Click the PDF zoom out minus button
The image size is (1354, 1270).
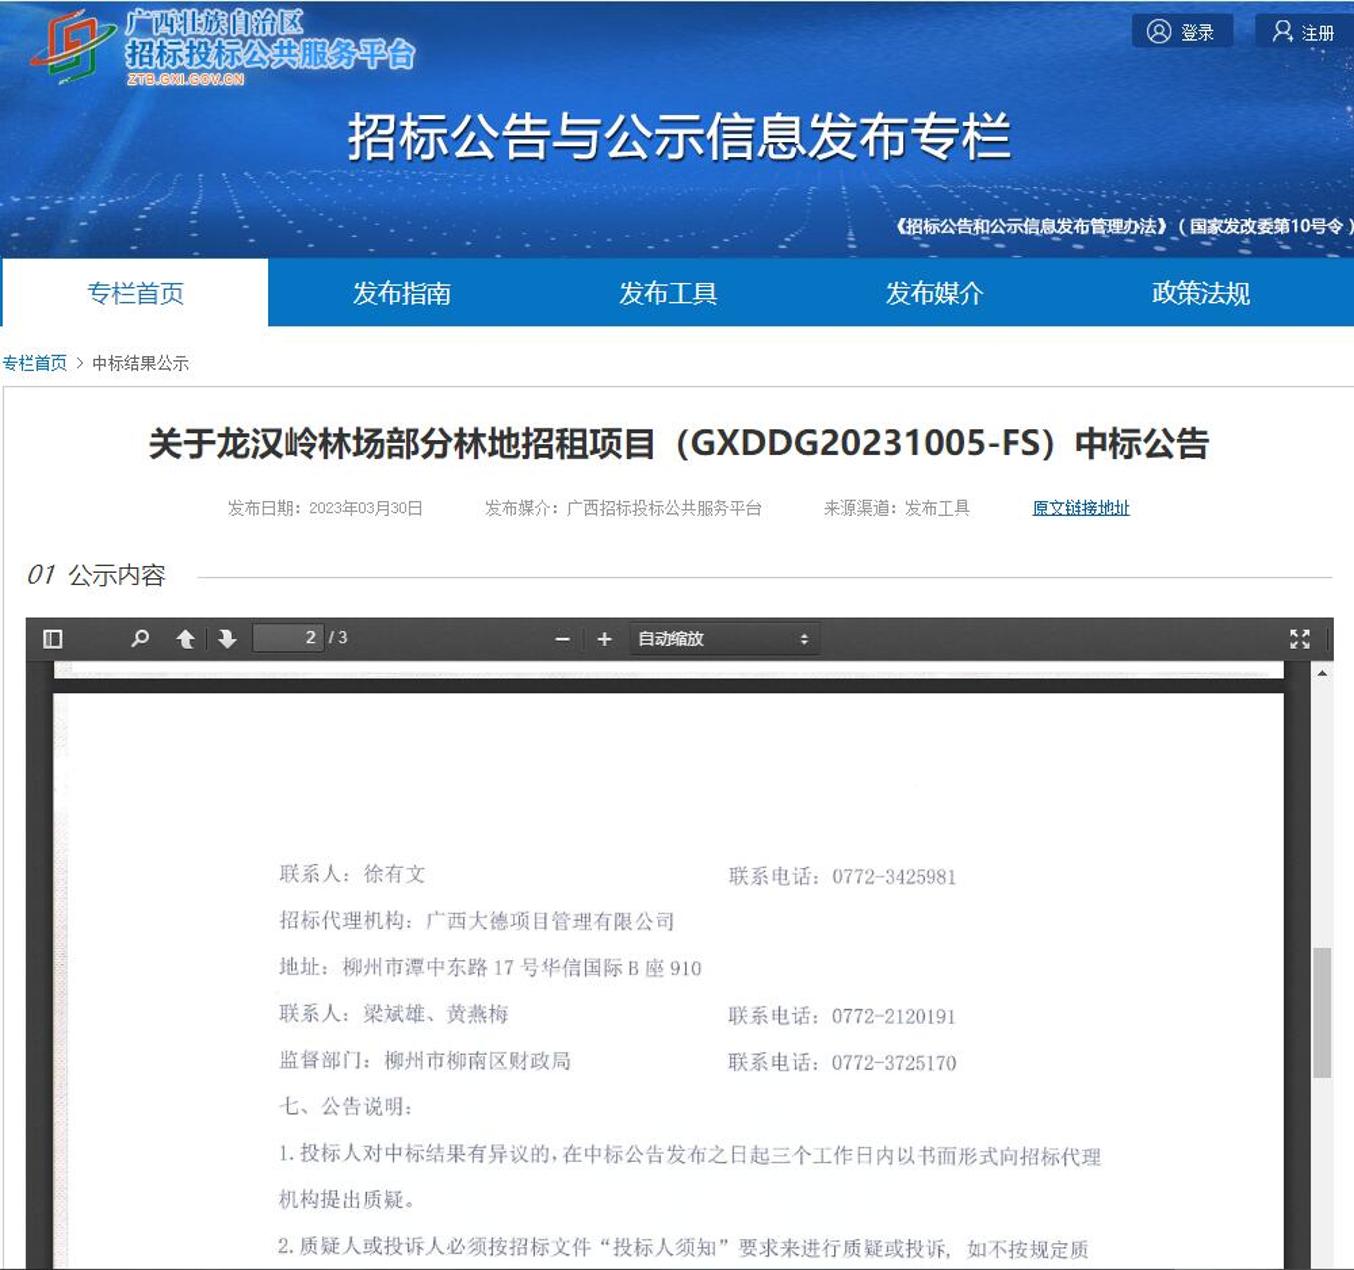pyautogui.click(x=562, y=639)
